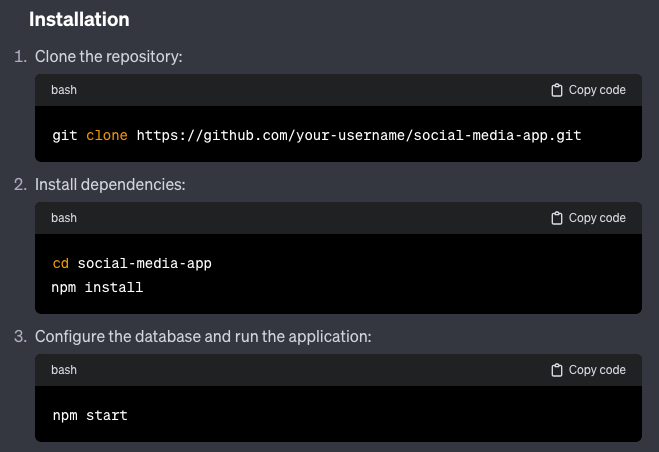Screen dimensions: 659x452
Task: Click the GitHub repository URL in the code
Action: click(x=359, y=134)
